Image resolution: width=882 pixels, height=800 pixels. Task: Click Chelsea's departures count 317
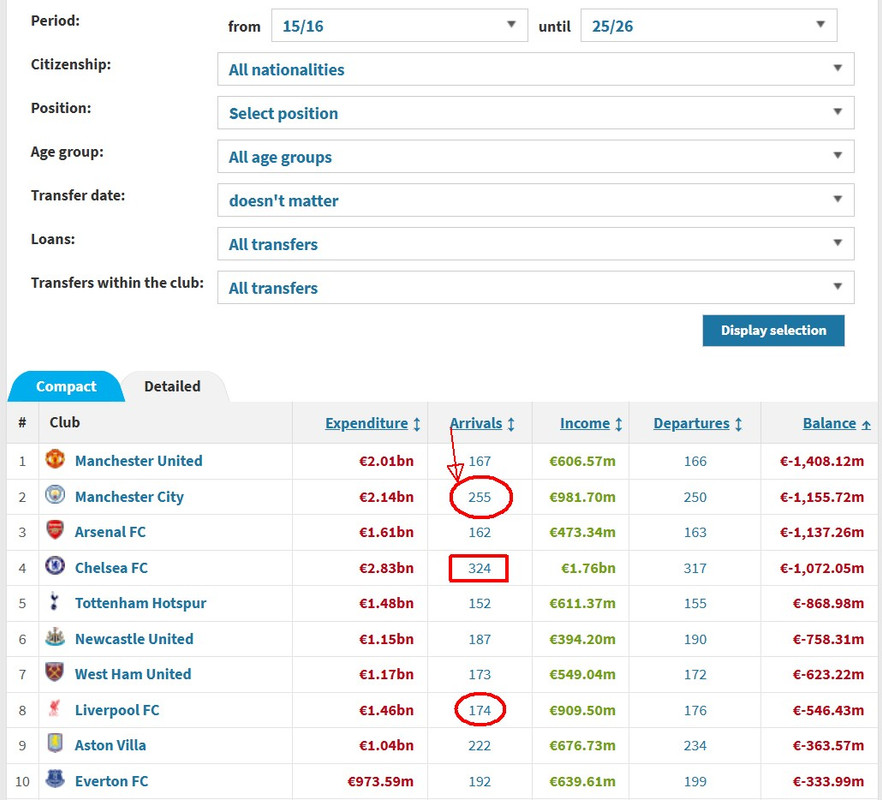coord(695,568)
